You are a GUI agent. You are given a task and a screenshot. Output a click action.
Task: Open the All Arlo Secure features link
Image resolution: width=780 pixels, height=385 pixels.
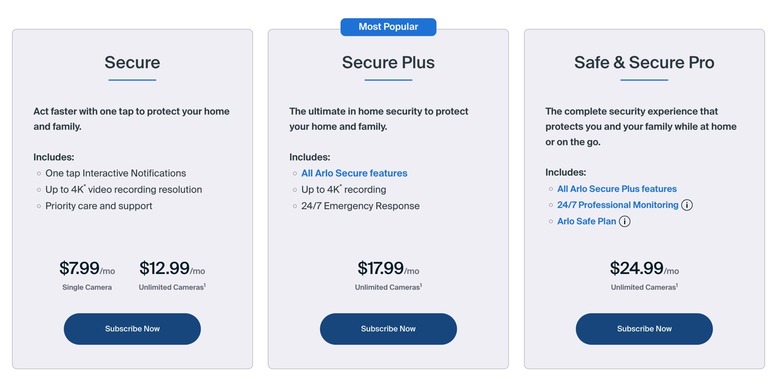tap(354, 173)
